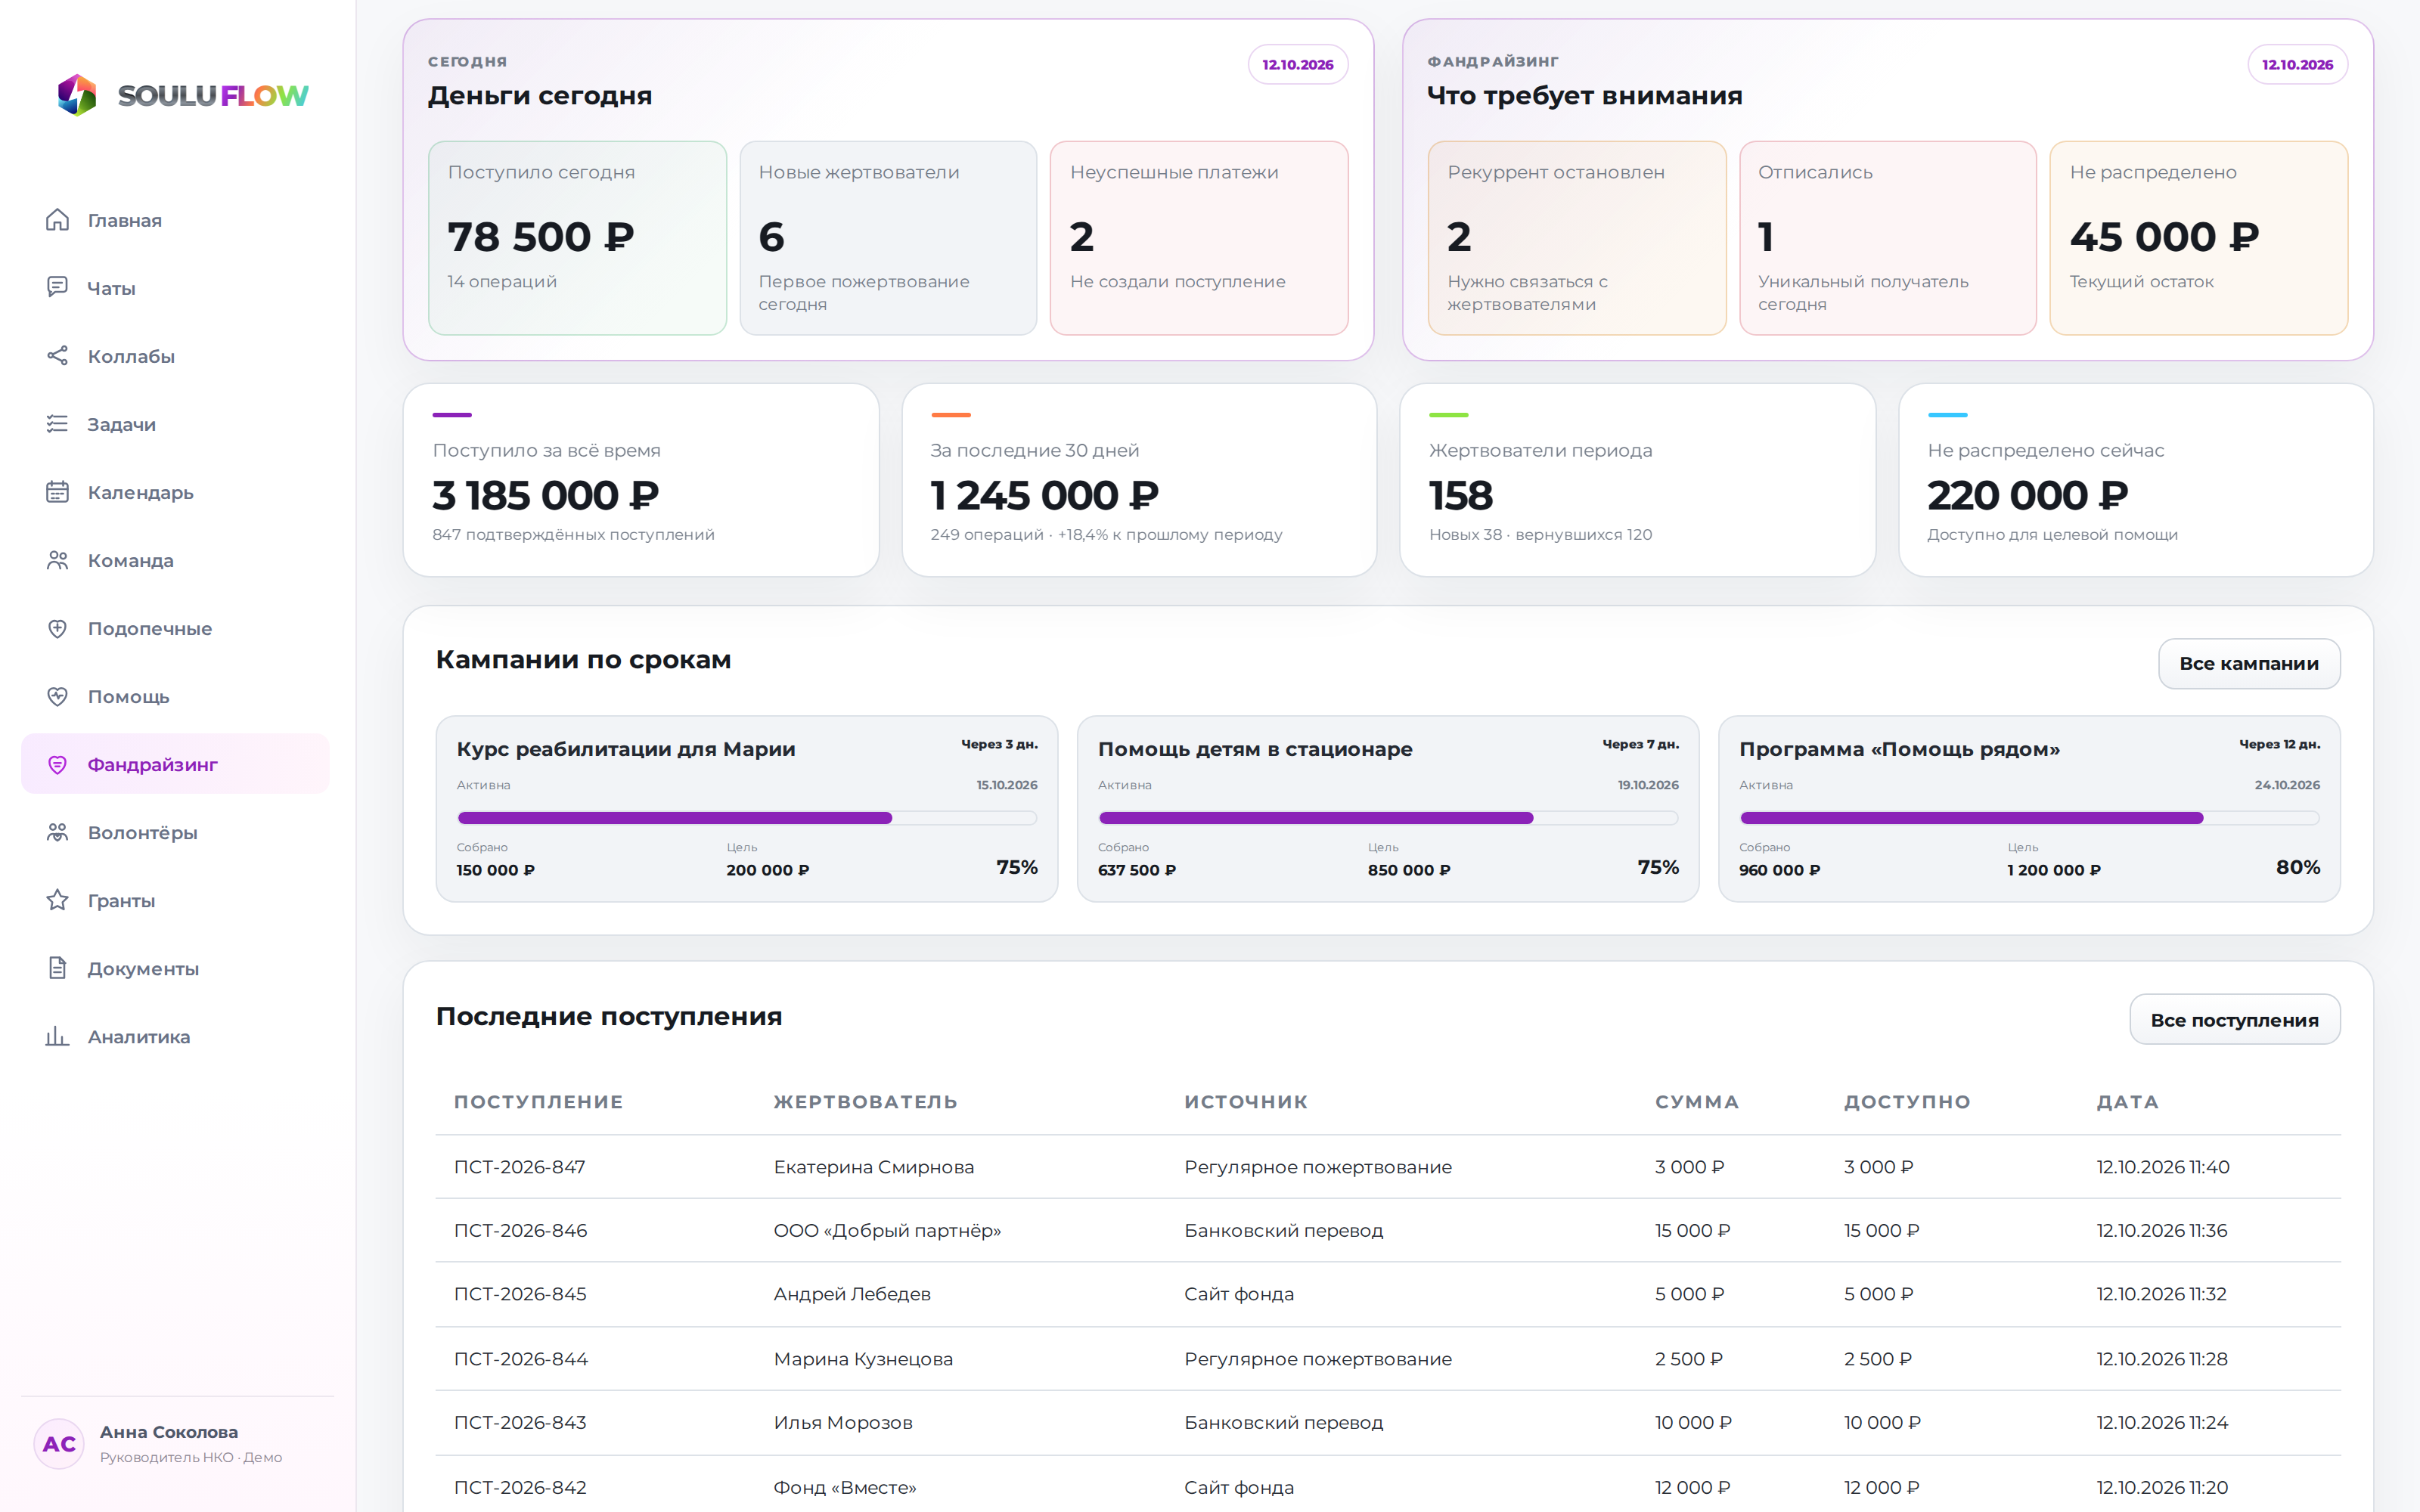Click the Все кампании button
Image resolution: width=2420 pixels, height=1512 pixels.
tap(2248, 663)
